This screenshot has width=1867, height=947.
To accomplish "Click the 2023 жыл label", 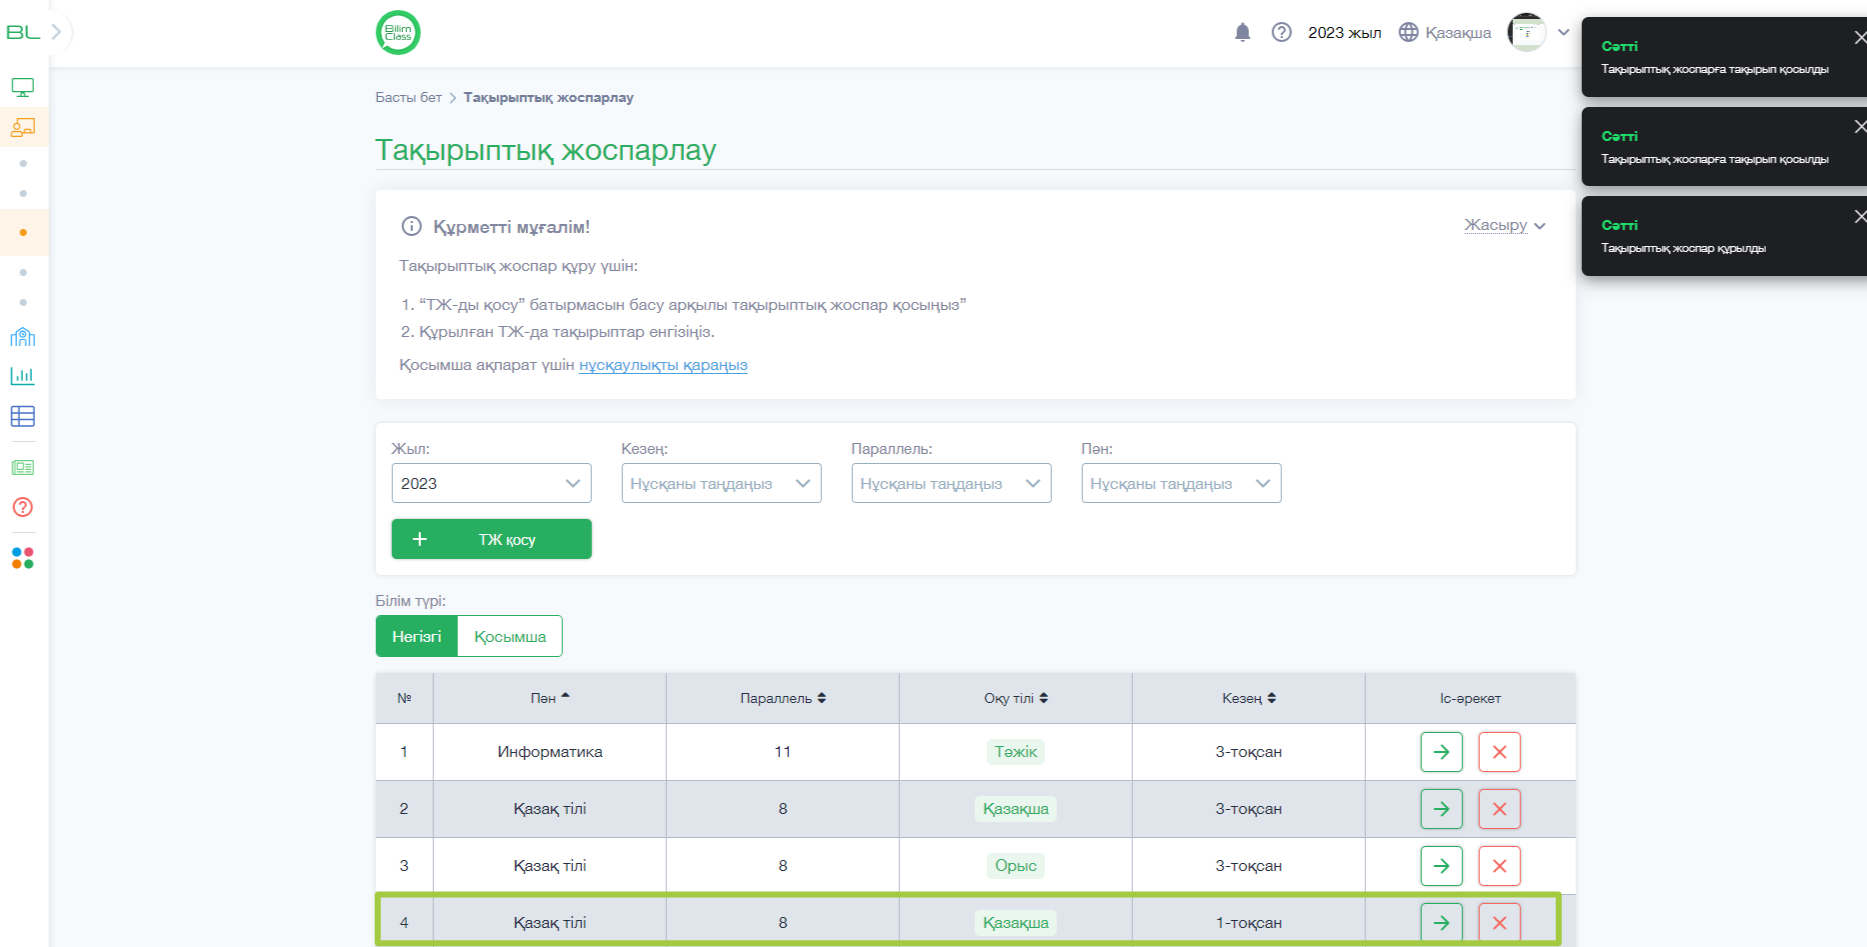I will pyautogui.click(x=1345, y=33).
